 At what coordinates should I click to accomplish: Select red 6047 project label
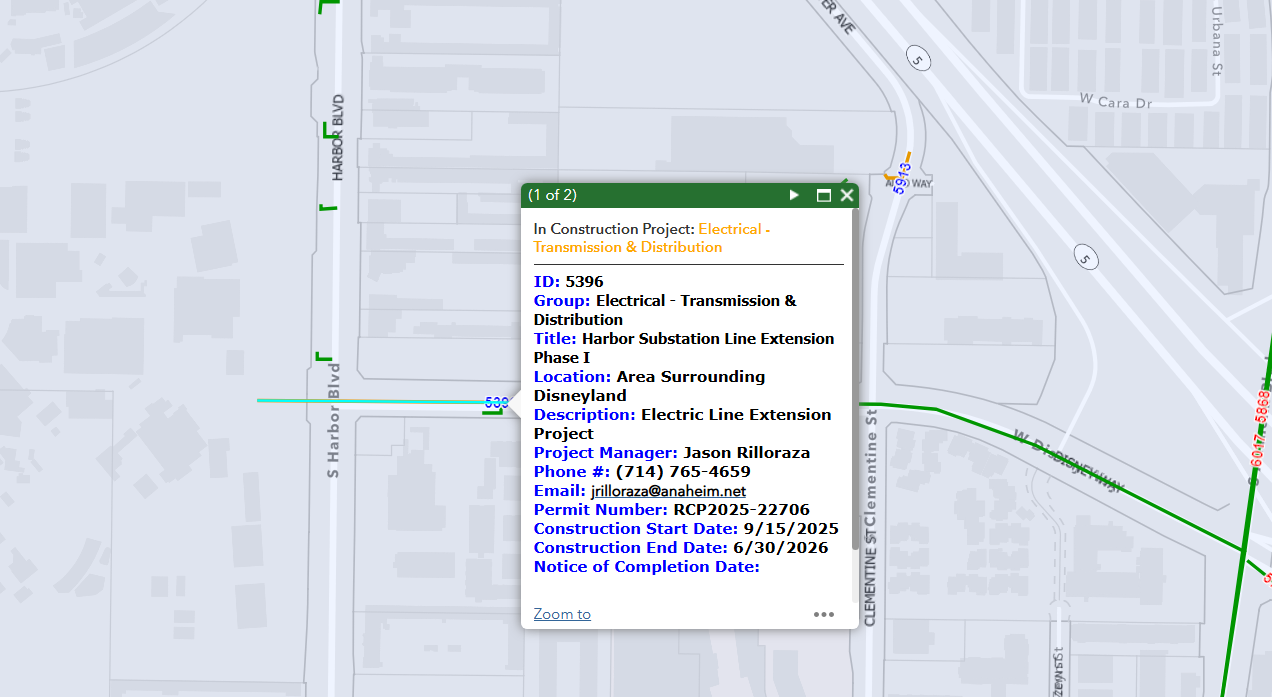[1256, 457]
